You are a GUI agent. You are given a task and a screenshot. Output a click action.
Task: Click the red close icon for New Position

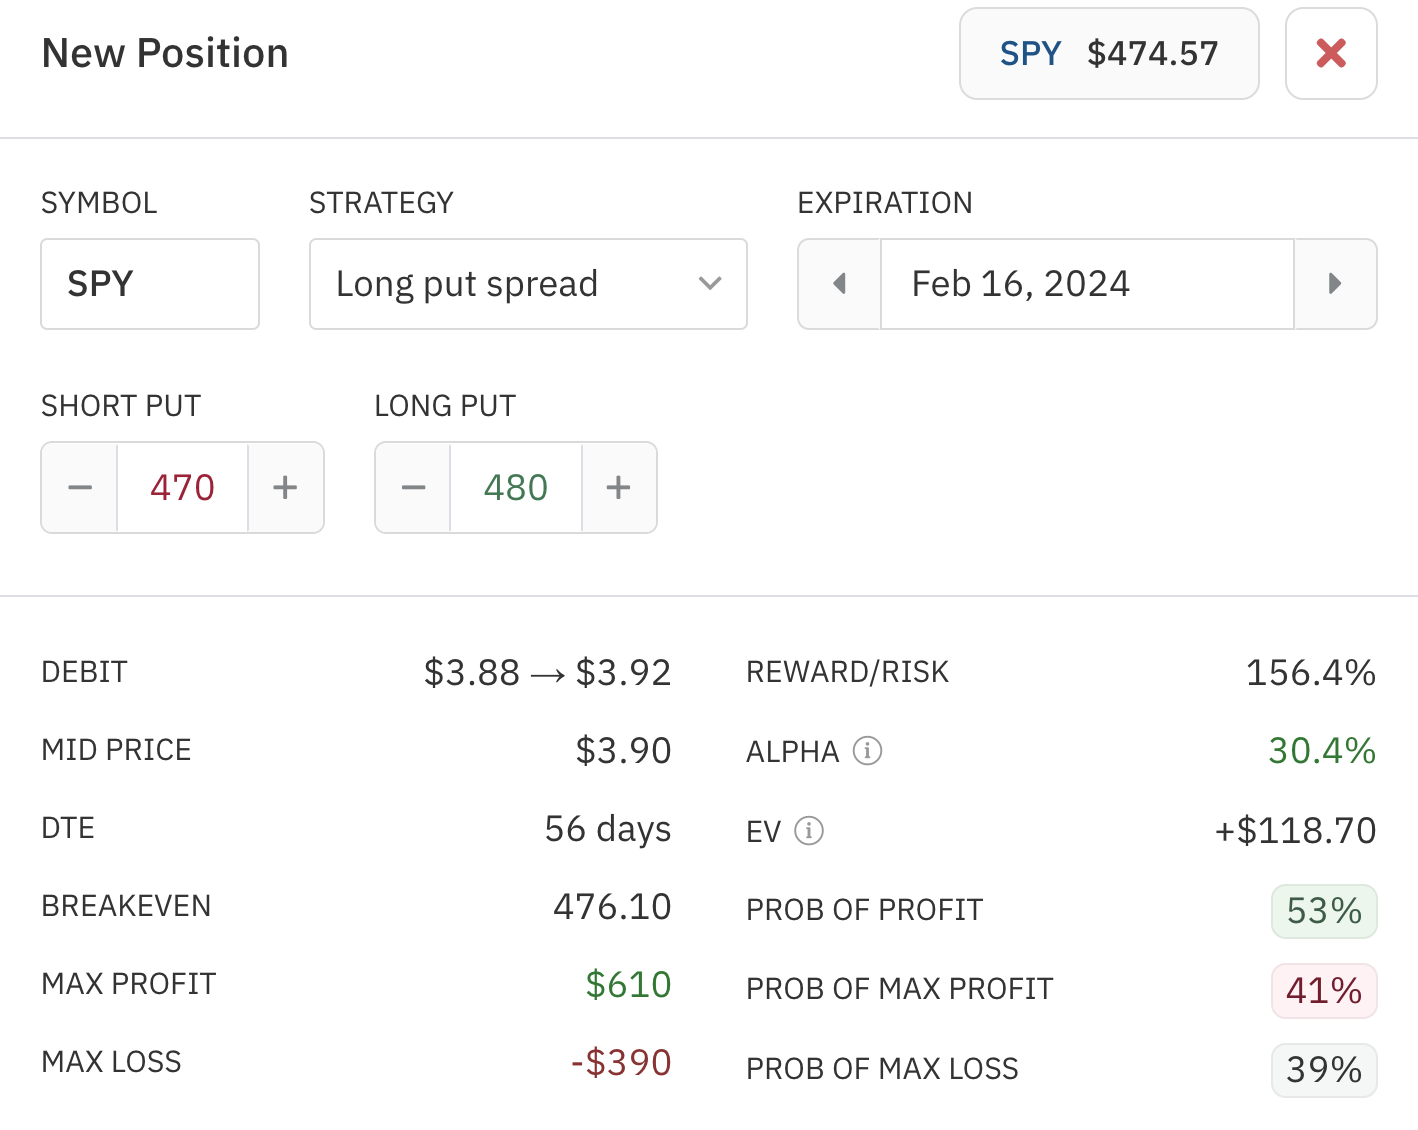point(1330,54)
